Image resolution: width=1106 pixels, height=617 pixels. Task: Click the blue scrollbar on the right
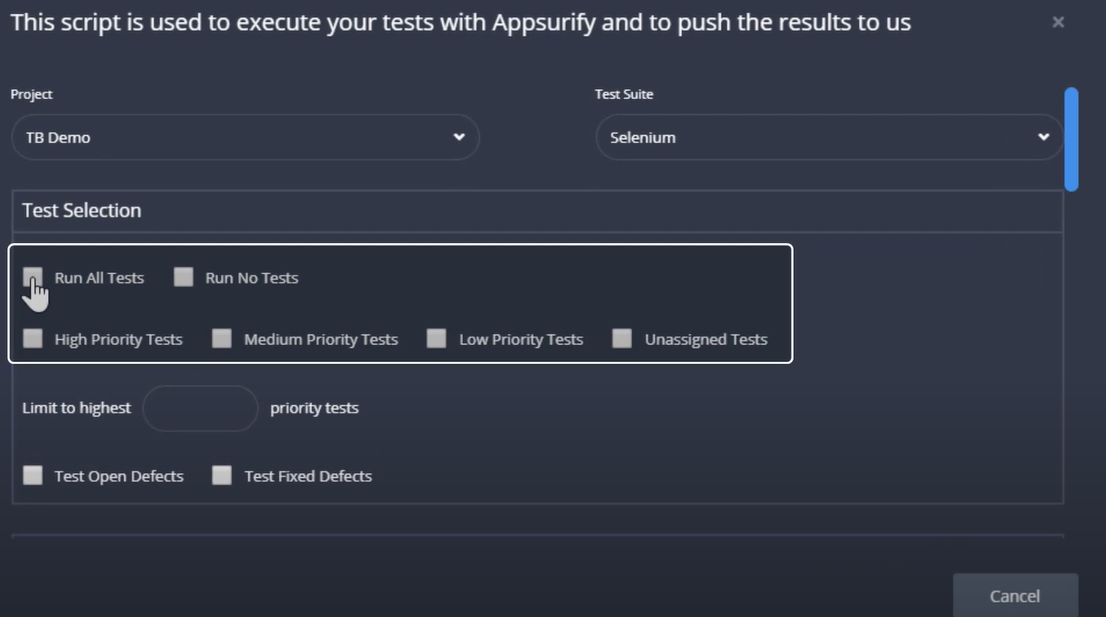(x=1071, y=140)
